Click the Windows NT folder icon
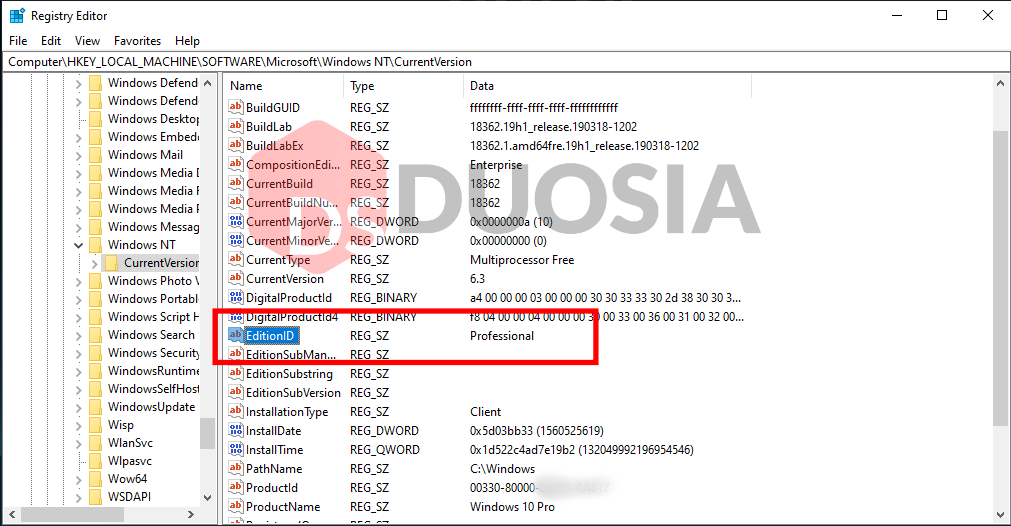 coord(95,245)
